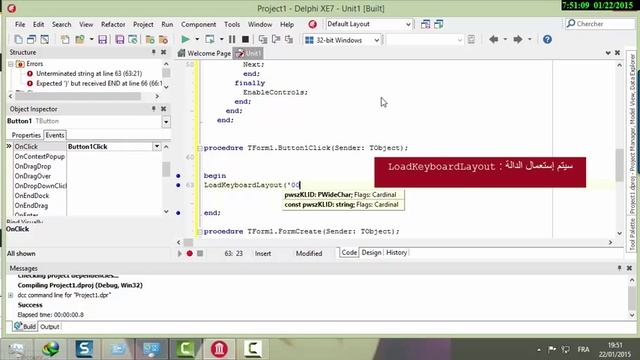The width and height of the screenshot is (640, 360).
Task: Play recorded macro in editor status bar
Action: pyautogui.click(x=180, y=253)
